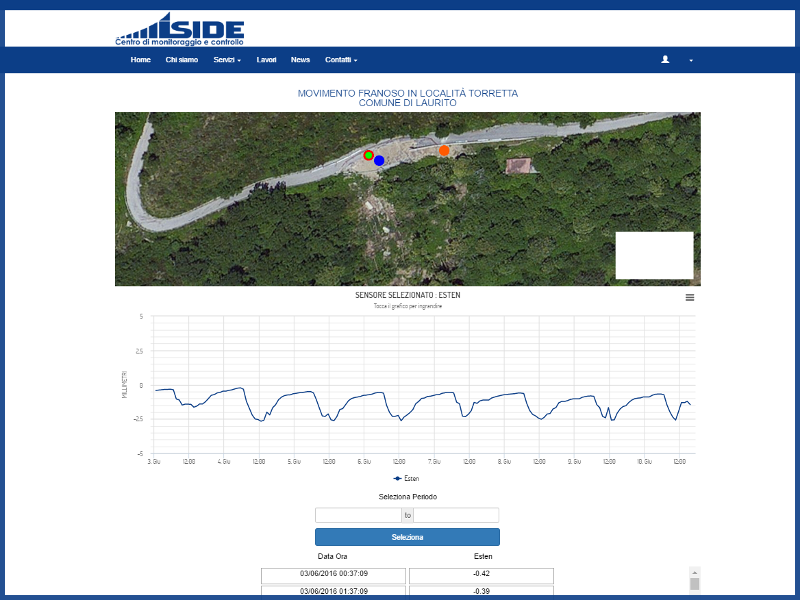The width and height of the screenshot is (800, 600).
Task: Click the white box on the map
Action: (654, 256)
